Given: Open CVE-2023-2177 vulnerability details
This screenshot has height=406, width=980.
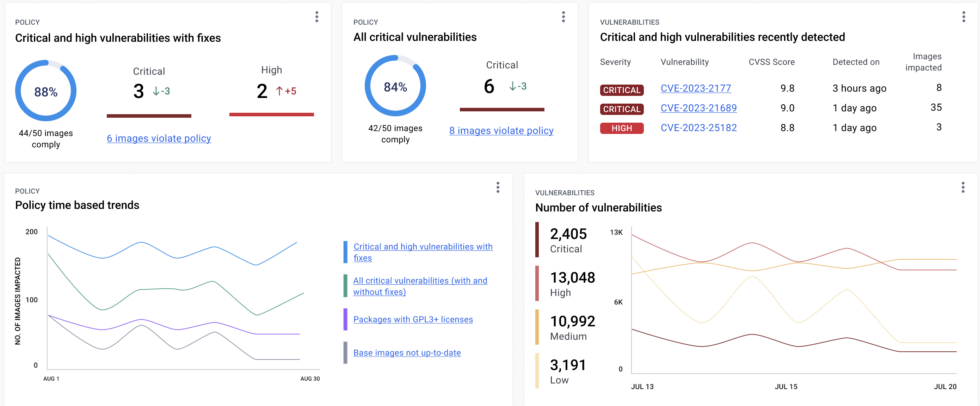Looking at the screenshot, I should [695, 88].
